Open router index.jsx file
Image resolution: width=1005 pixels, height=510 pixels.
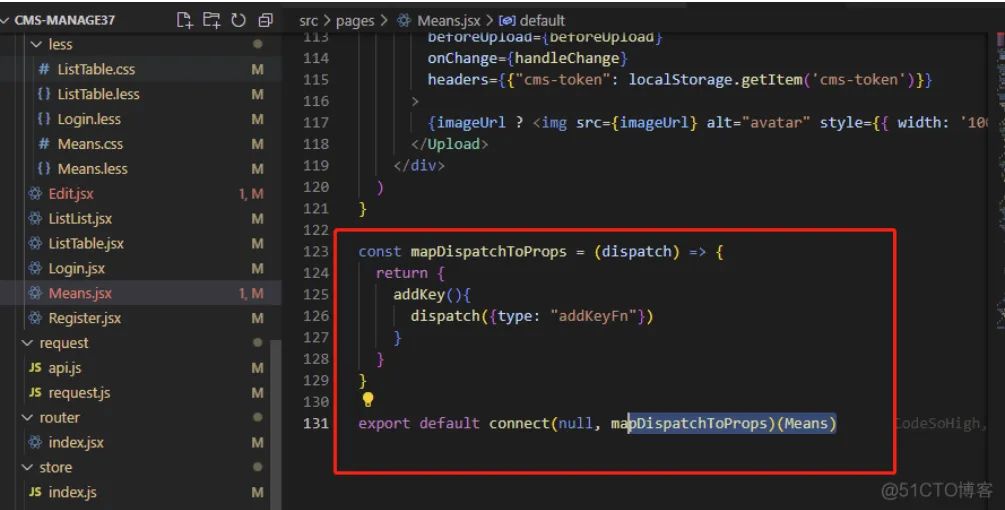(76, 443)
